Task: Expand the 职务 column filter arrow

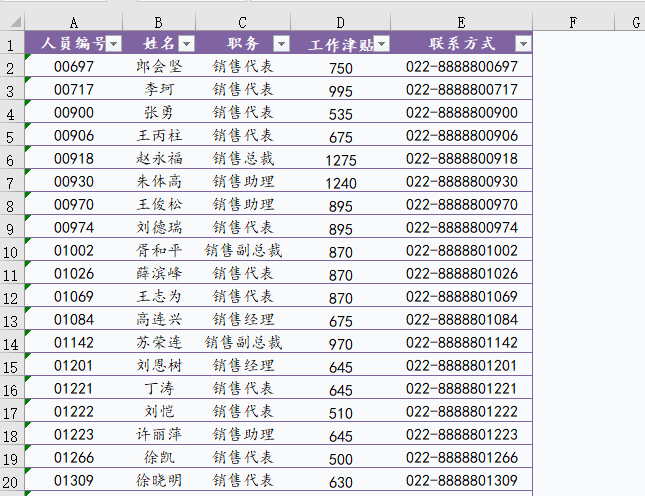Action: (281, 43)
